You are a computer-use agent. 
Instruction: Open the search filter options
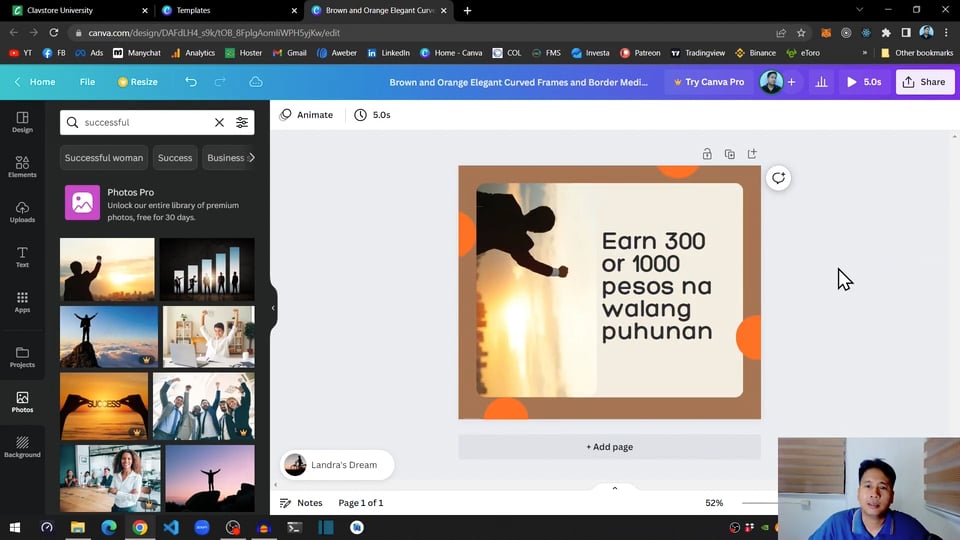[x=242, y=122]
